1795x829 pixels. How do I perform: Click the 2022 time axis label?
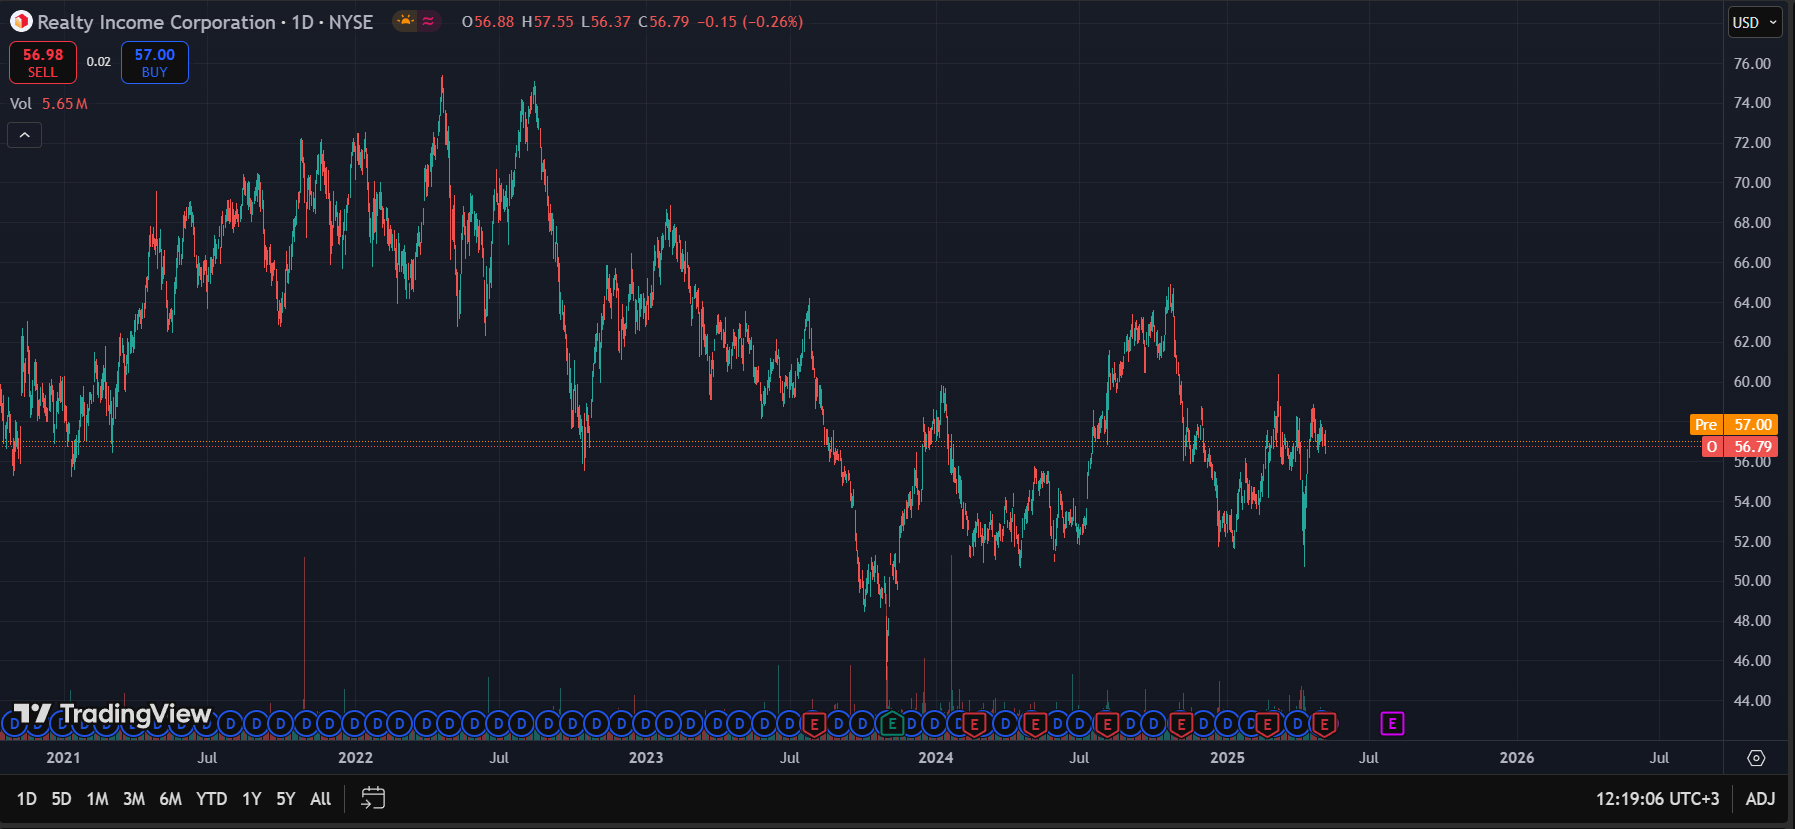355,758
